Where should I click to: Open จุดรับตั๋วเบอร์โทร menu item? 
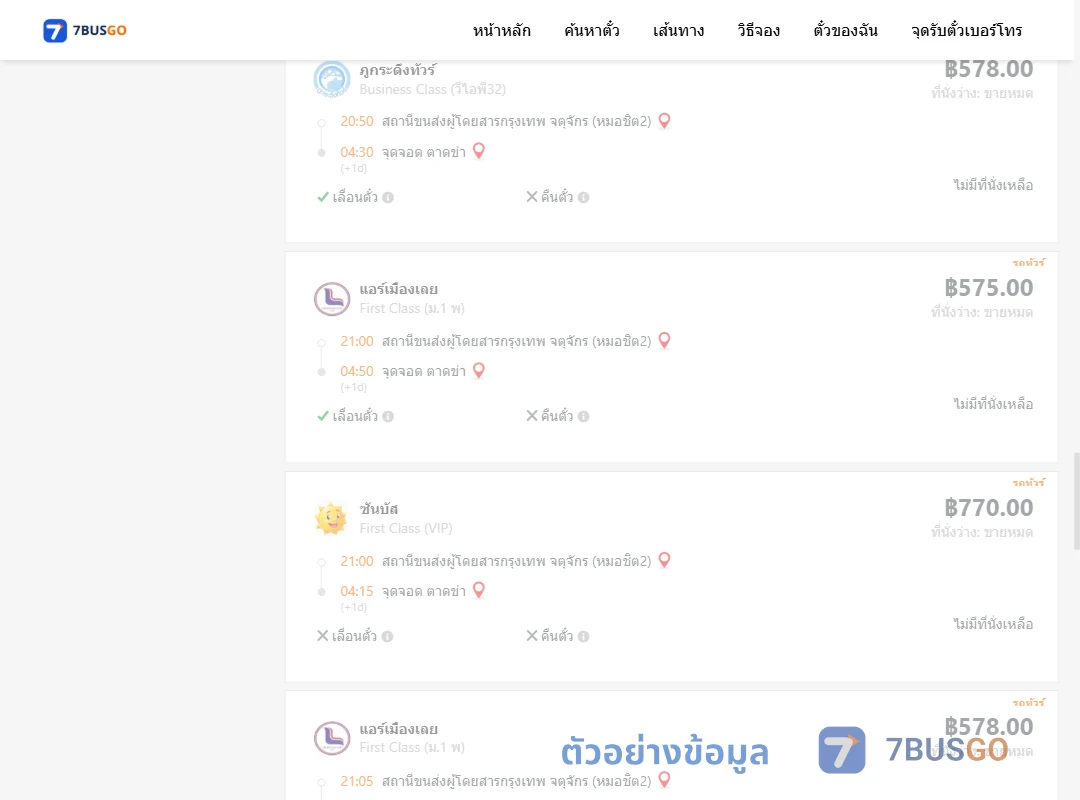pos(966,30)
